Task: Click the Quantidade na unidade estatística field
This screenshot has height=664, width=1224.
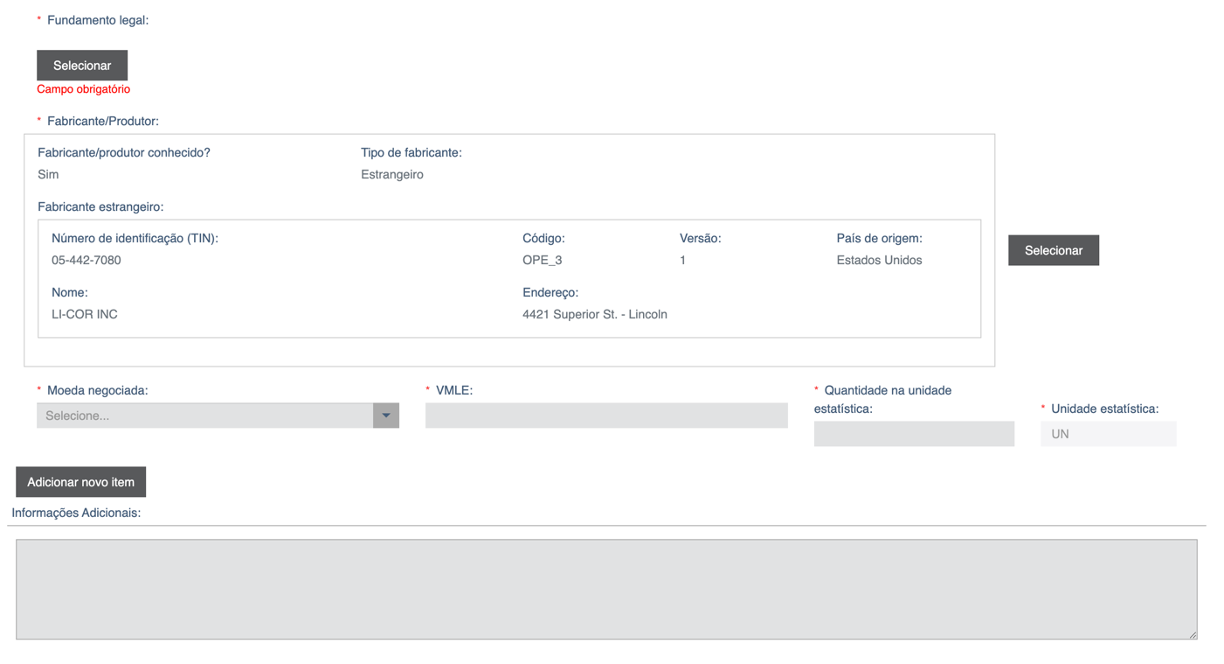Action: tap(913, 434)
